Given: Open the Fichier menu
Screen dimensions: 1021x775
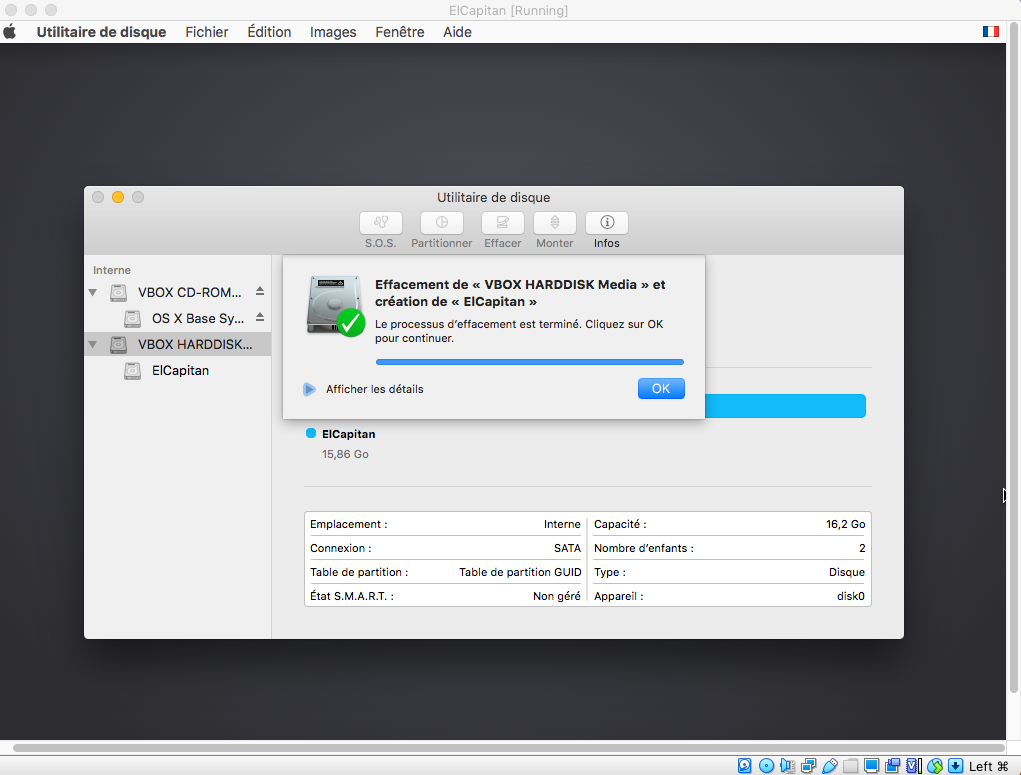Looking at the screenshot, I should click(206, 32).
